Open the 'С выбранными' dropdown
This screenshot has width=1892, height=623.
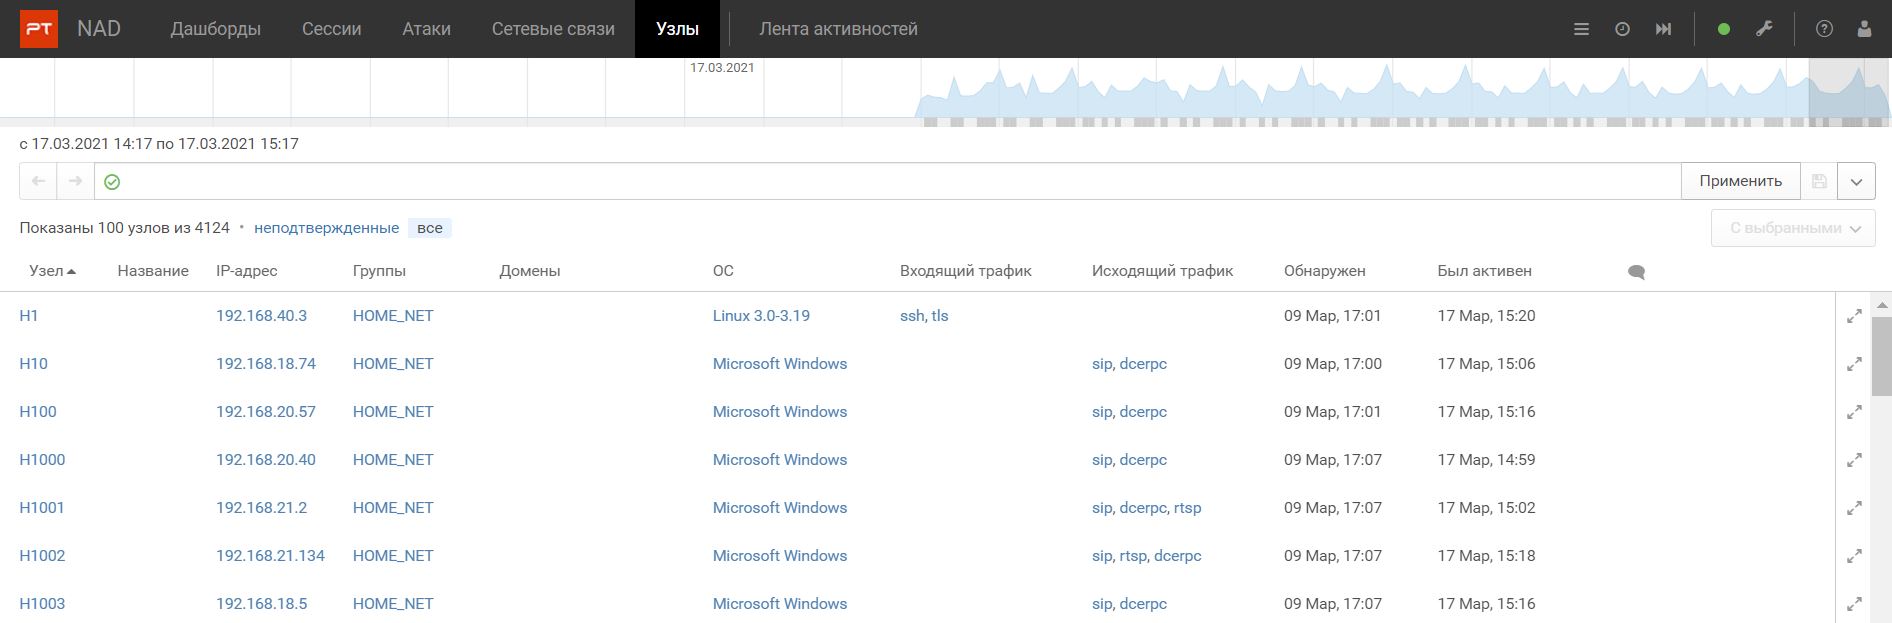(x=1793, y=228)
